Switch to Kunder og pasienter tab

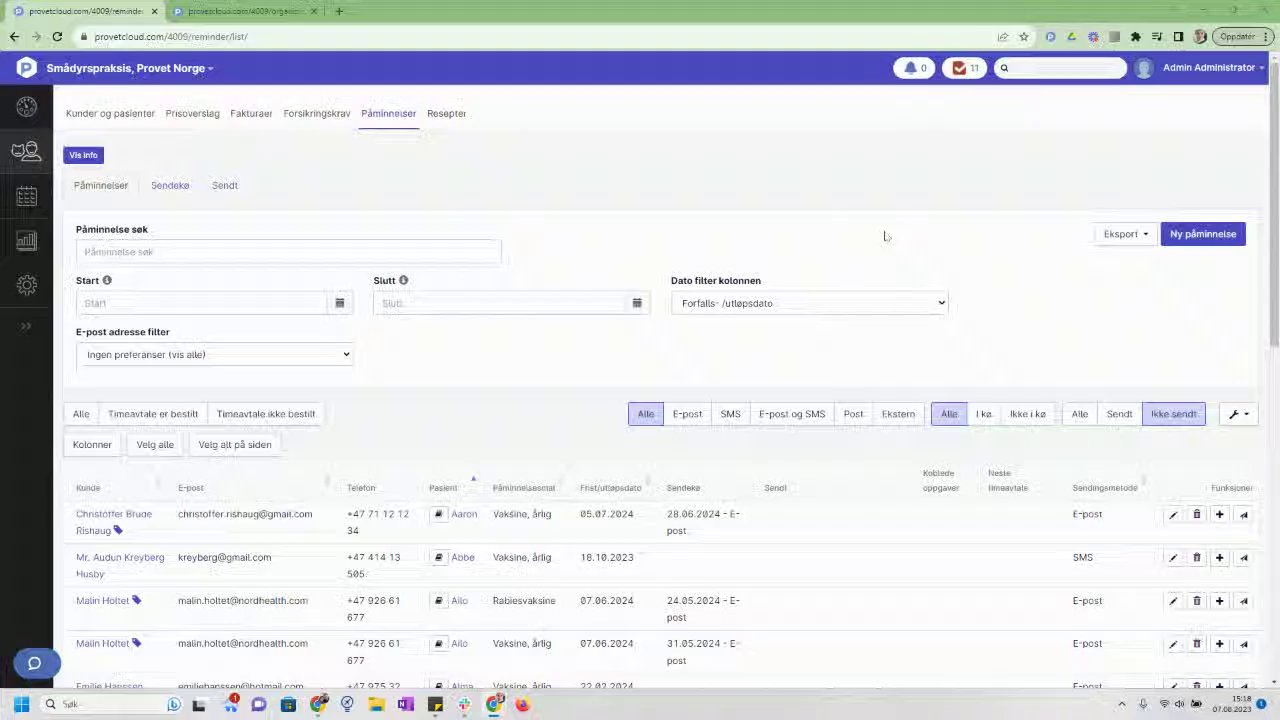pyautogui.click(x=110, y=113)
